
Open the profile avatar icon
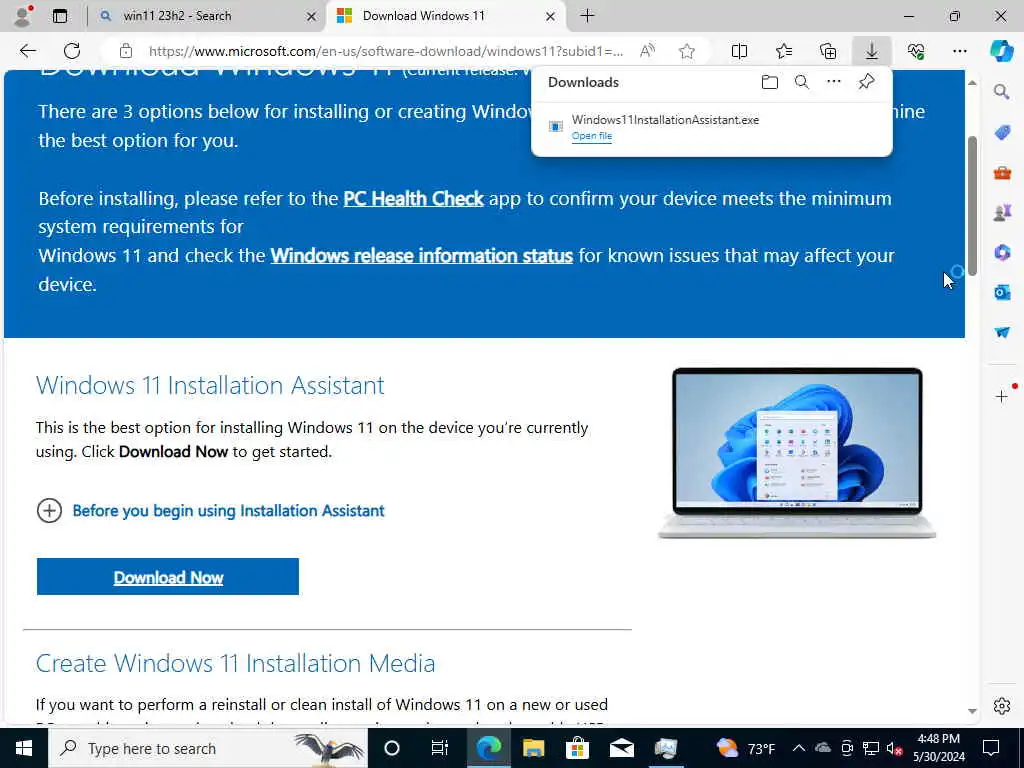pos(22,16)
